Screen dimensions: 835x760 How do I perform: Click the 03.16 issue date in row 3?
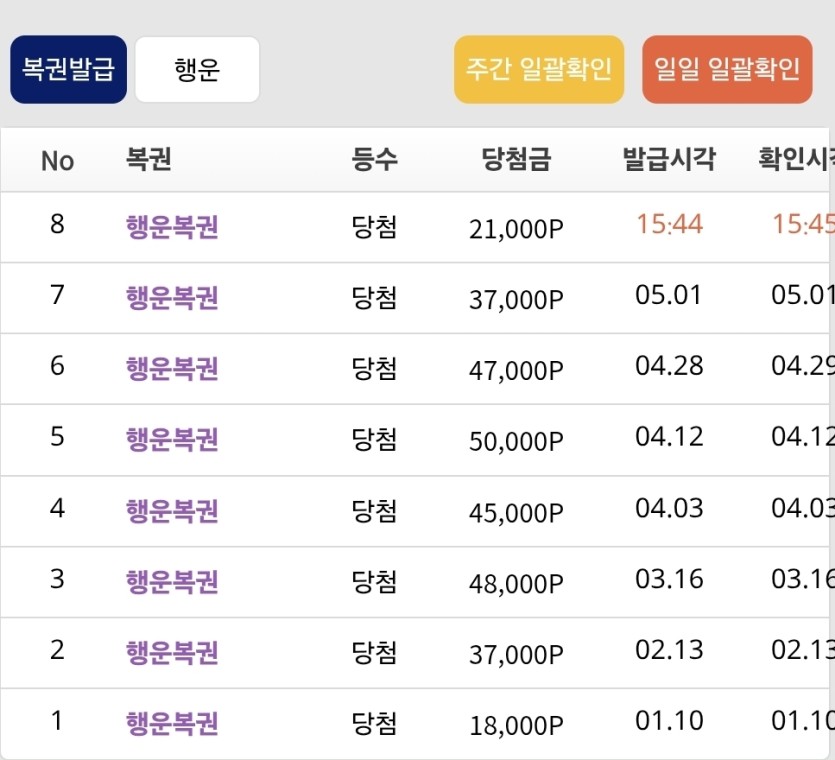pos(669,579)
